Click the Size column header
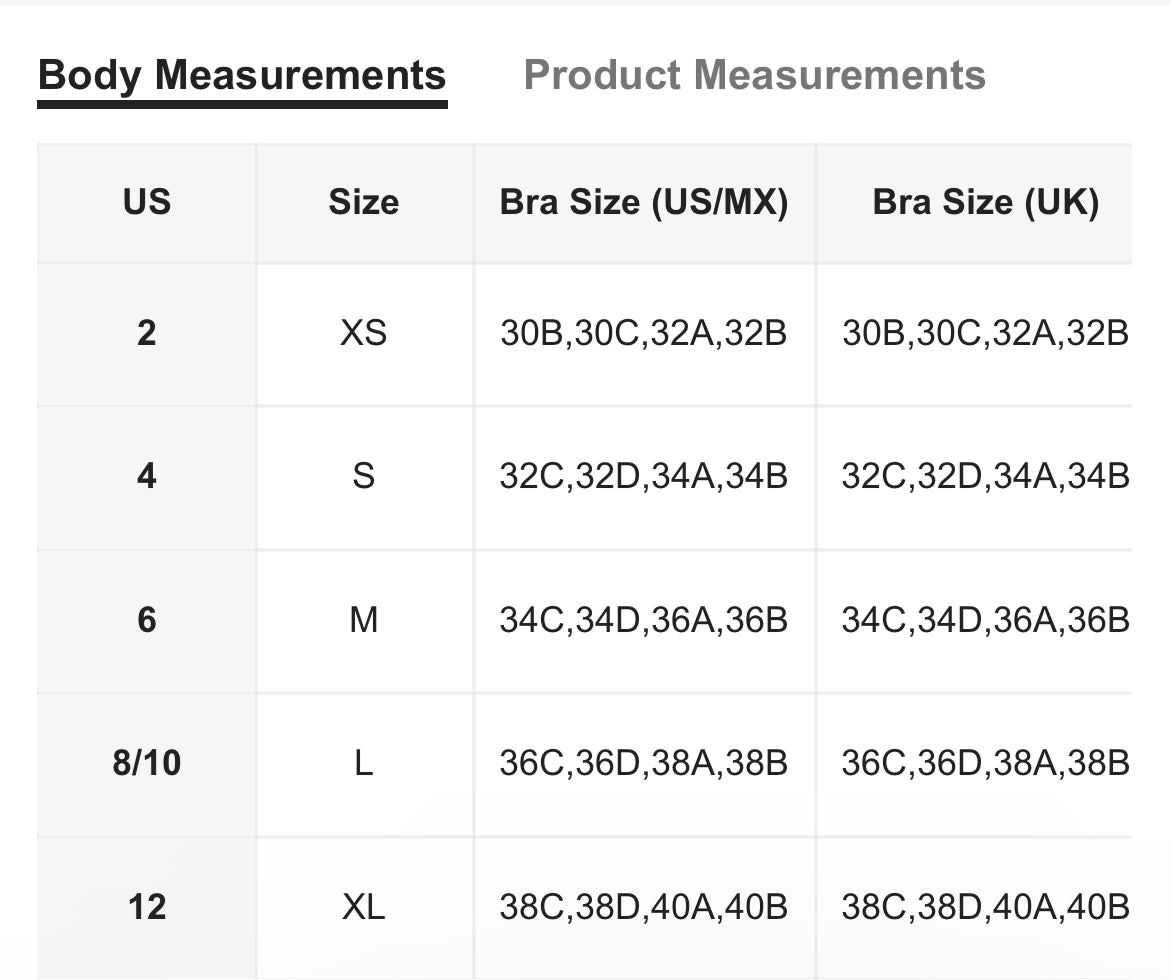The width and height of the screenshot is (1170, 980). tap(364, 203)
